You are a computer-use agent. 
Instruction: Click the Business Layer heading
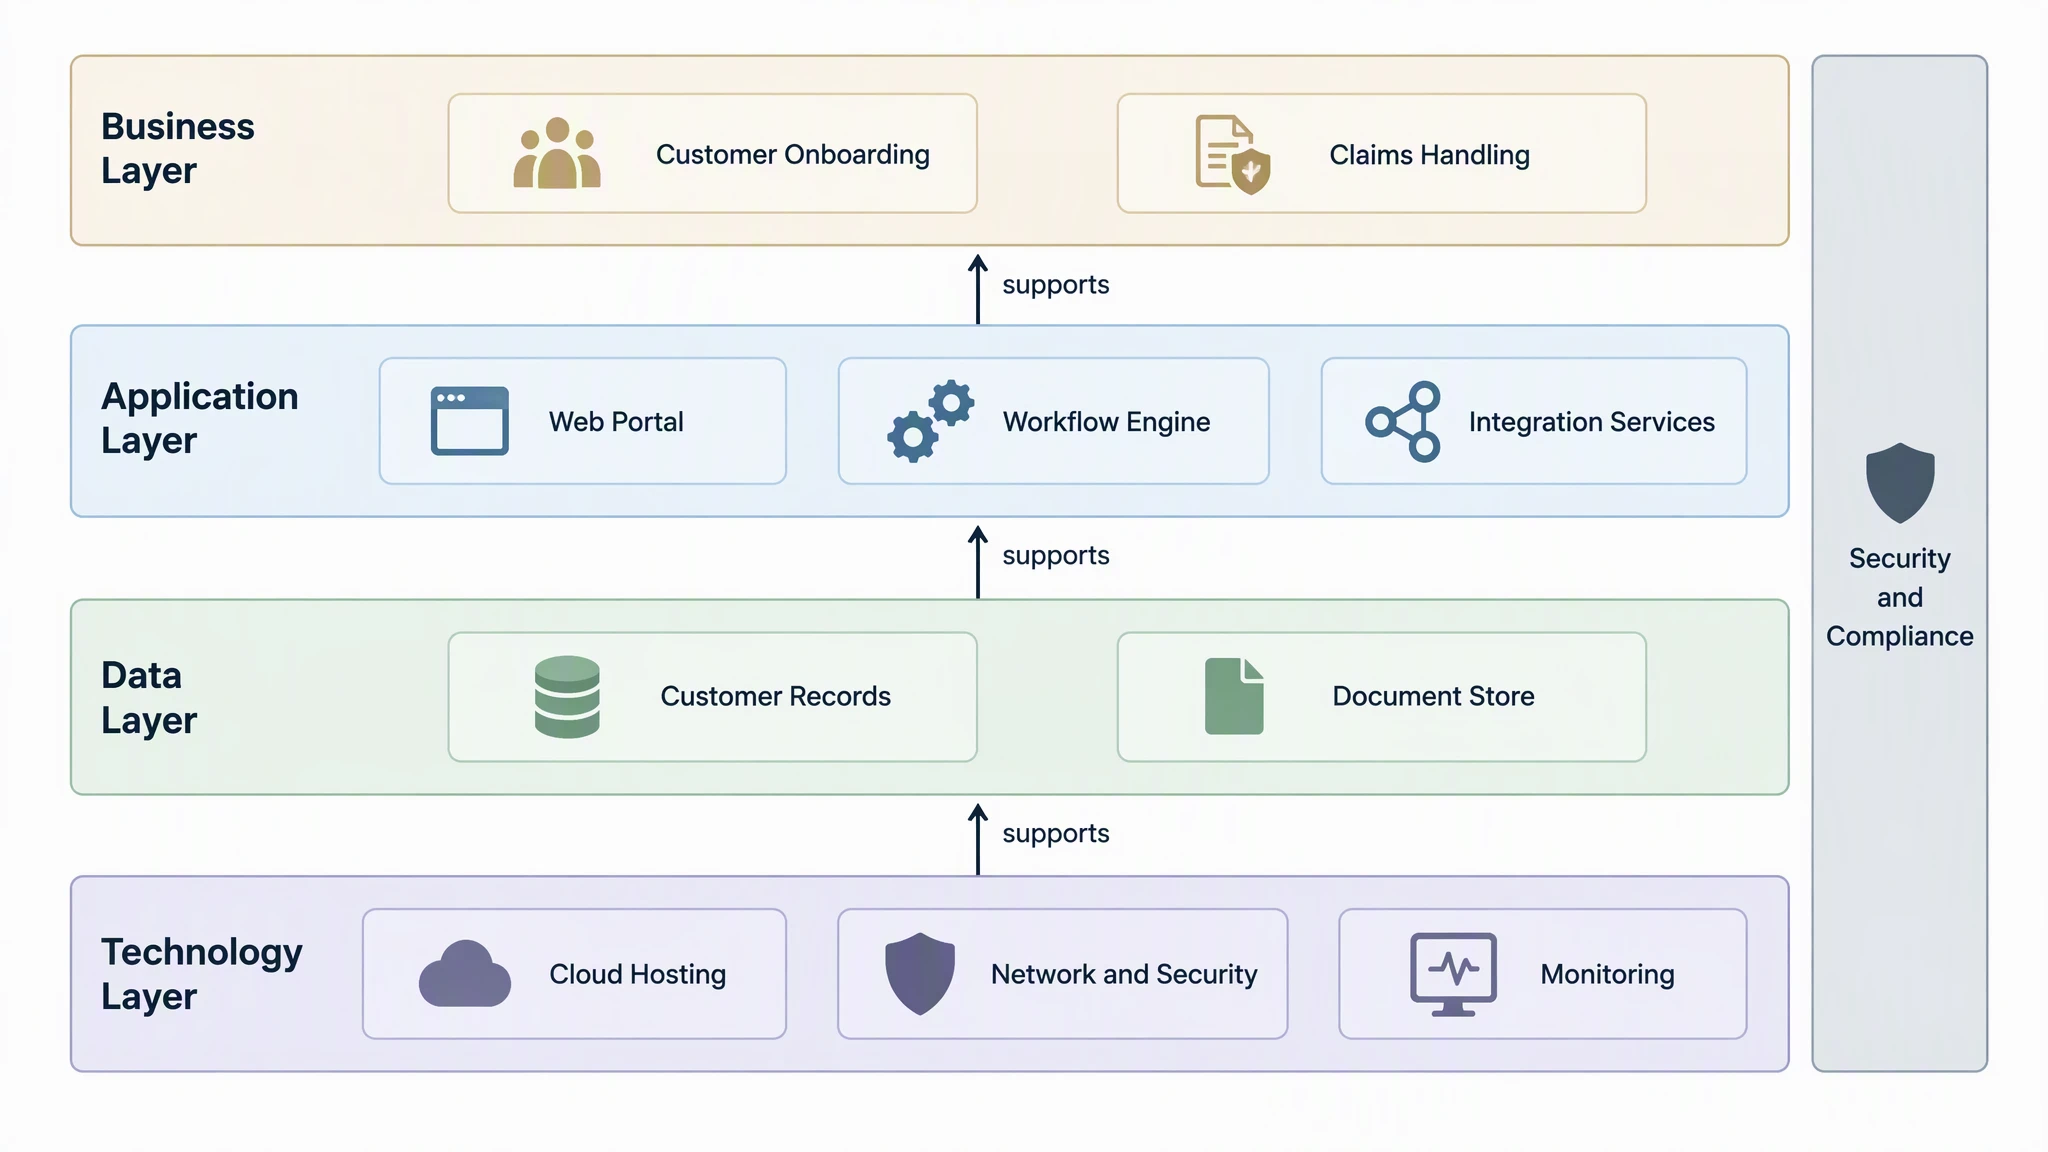178,148
